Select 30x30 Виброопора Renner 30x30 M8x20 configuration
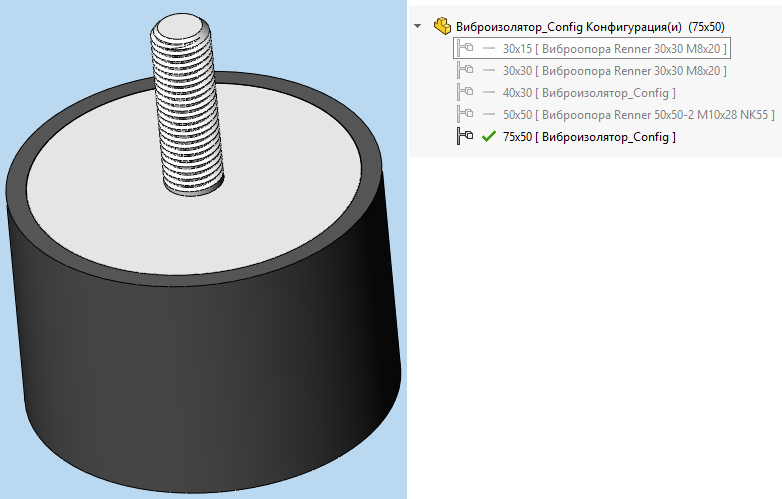This screenshot has width=782, height=499. point(615,71)
